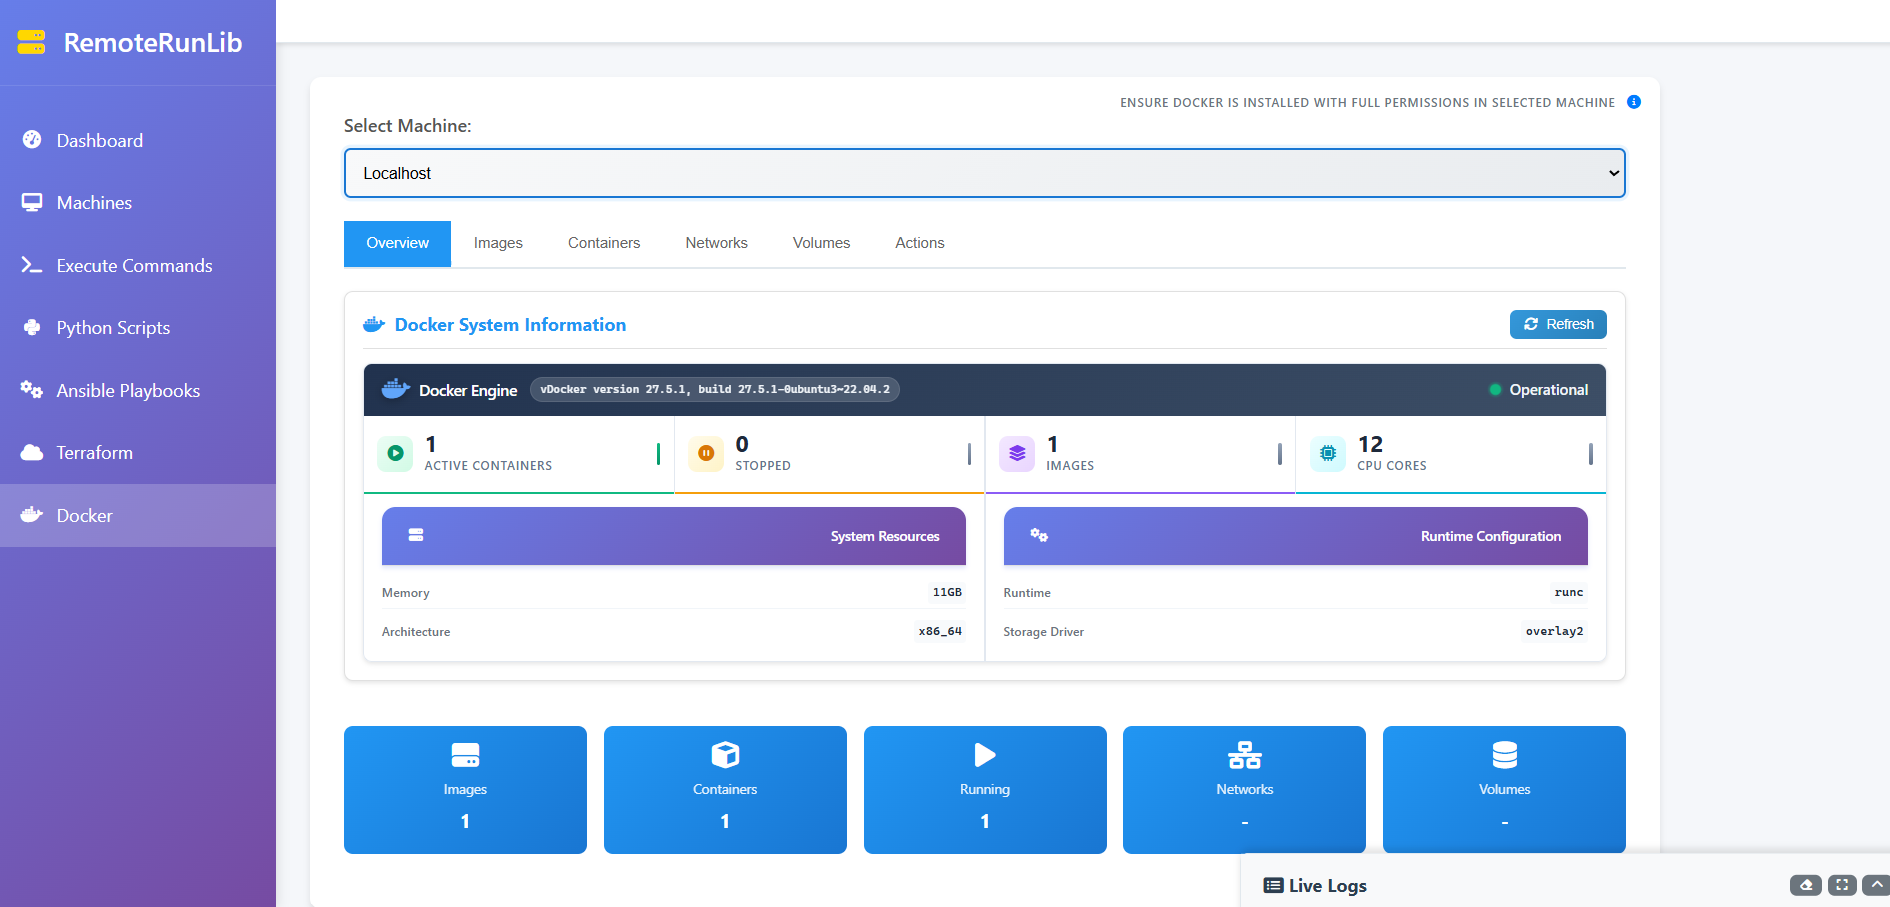
Task: Click the Python Scripts icon
Action: [32, 327]
